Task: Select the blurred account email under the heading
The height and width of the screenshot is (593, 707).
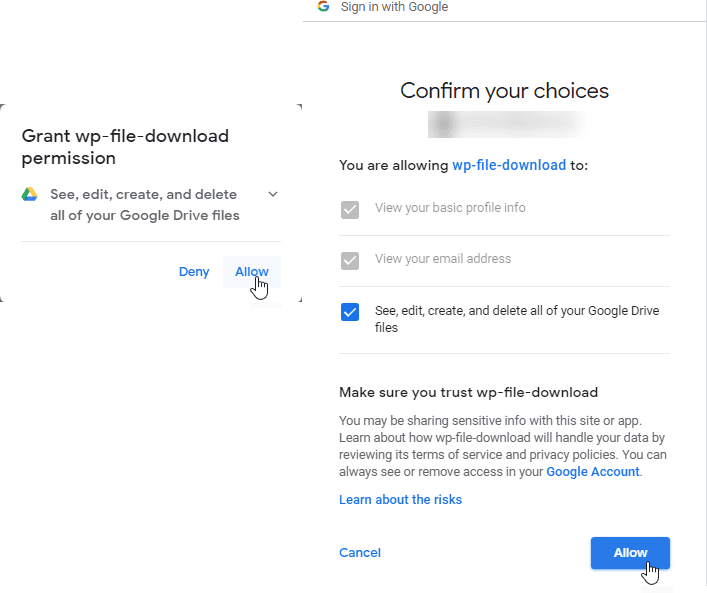Action: pyautogui.click(x=505, y=124)
